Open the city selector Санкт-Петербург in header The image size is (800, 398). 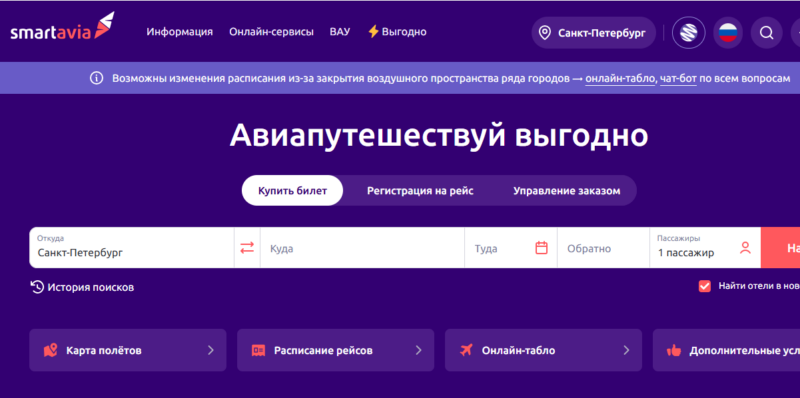click(x=593, y=33)
